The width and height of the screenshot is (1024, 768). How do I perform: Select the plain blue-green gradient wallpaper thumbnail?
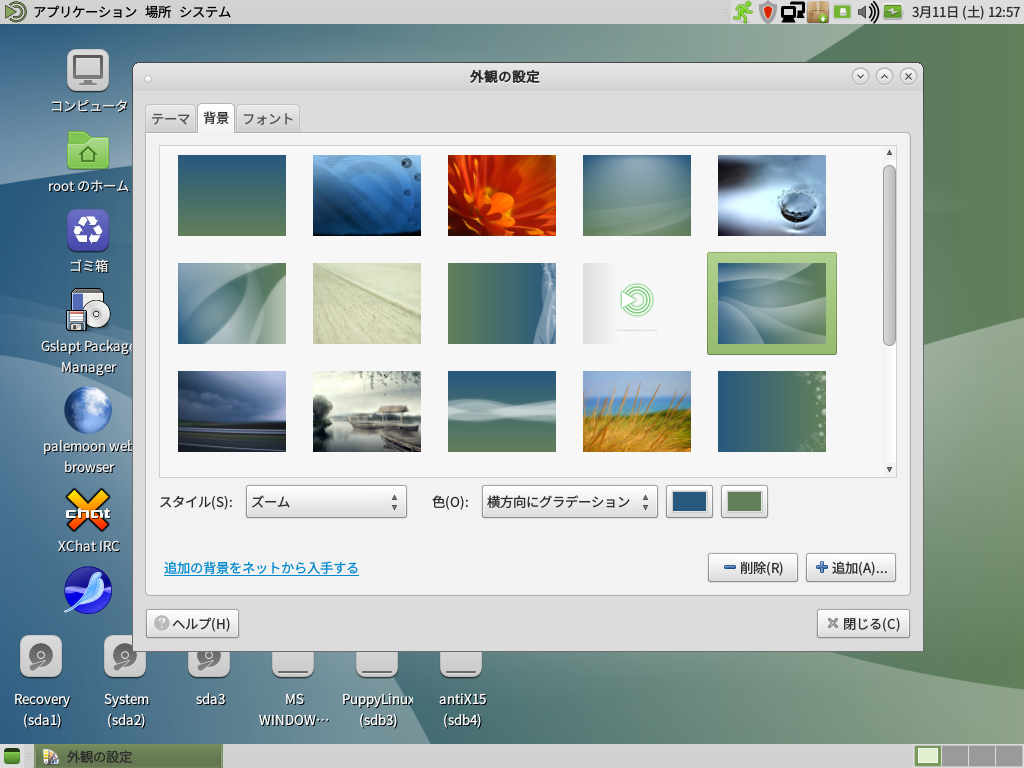[x=232, y=195]
